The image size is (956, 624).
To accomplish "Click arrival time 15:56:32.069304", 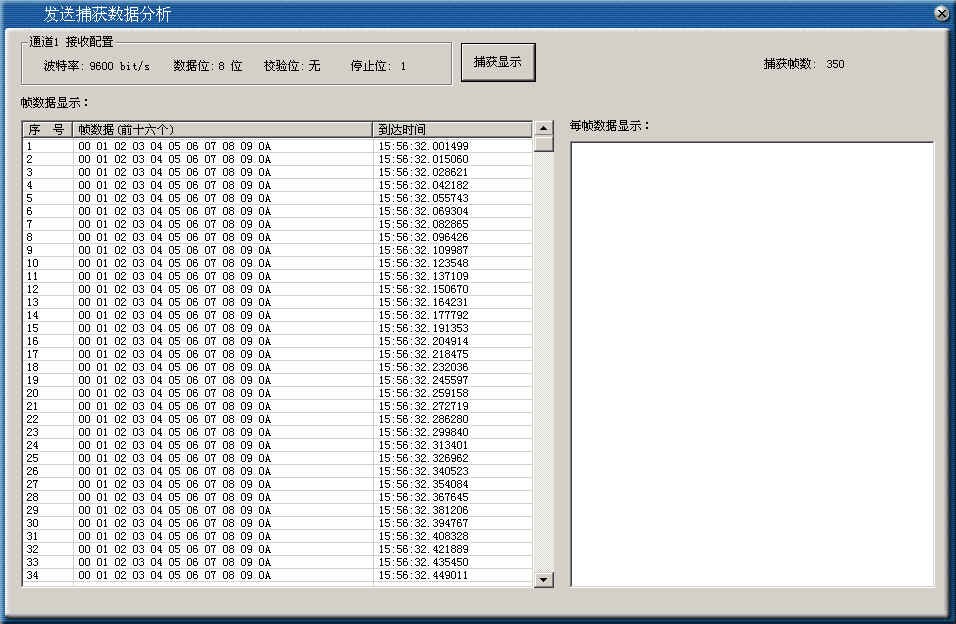I will tap(424, 212).
